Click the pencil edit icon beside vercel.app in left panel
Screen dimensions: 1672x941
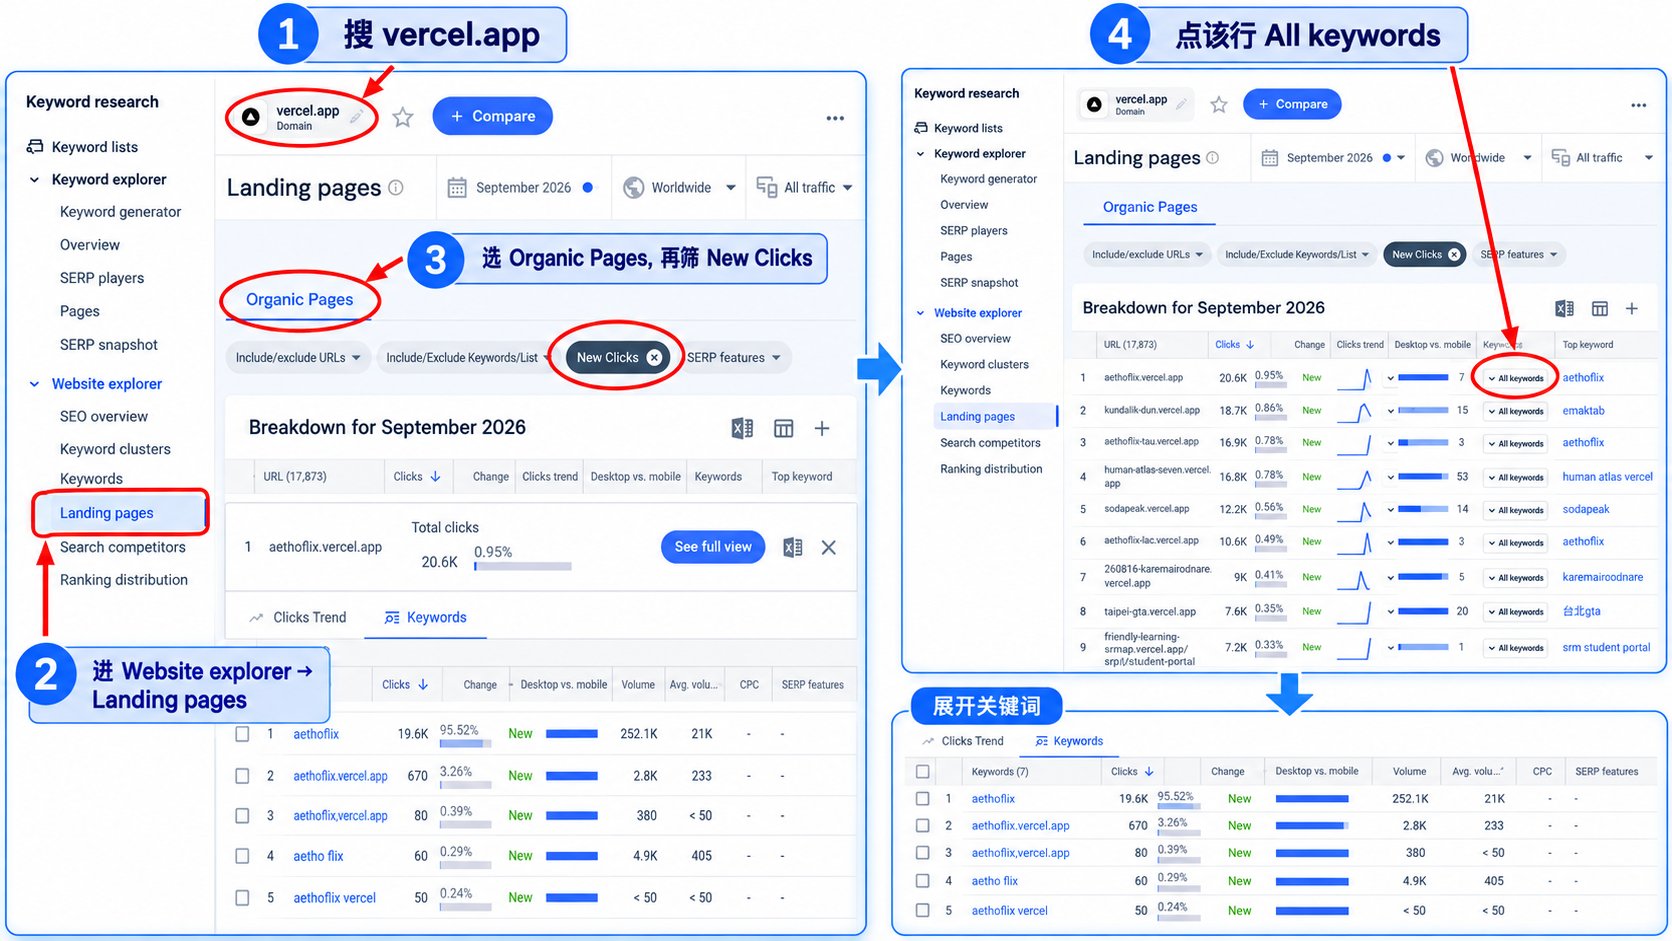(356, 117)
